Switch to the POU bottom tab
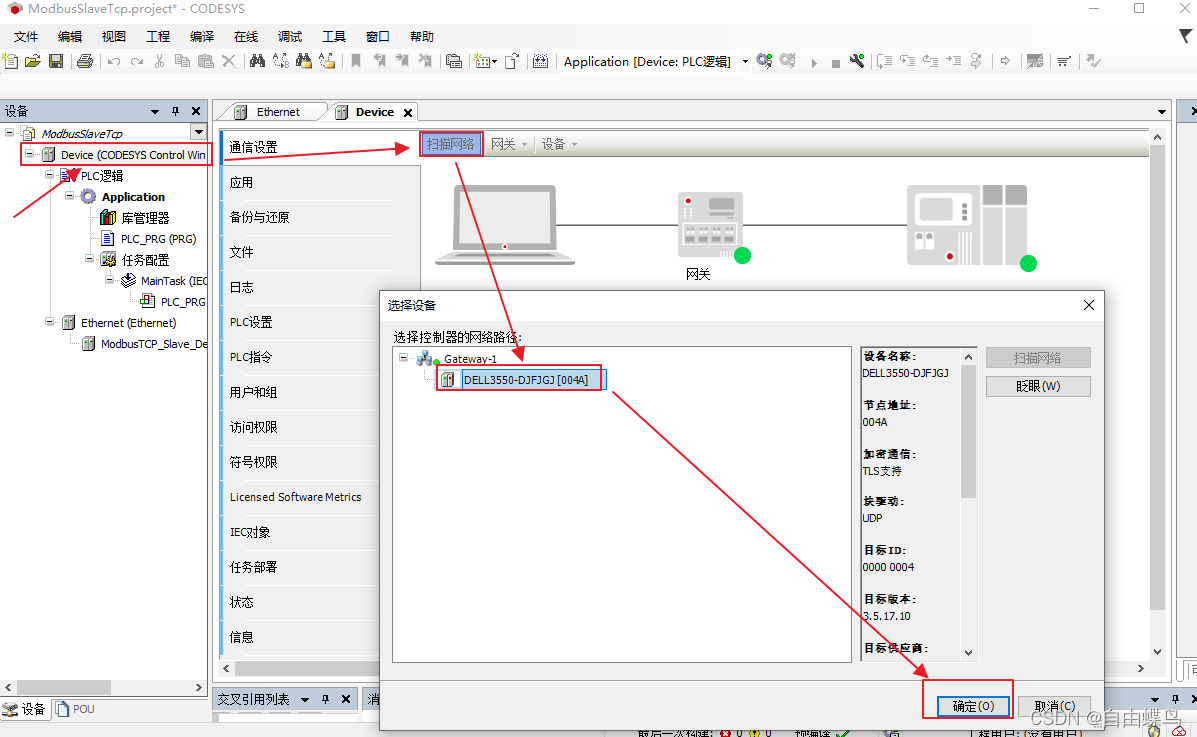1197x737 pixels. 75,709
